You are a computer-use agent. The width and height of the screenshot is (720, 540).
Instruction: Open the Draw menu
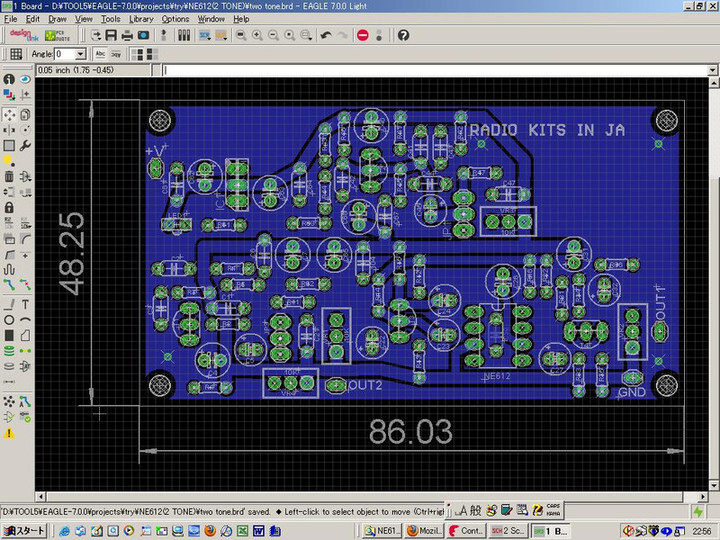[58, 19]
